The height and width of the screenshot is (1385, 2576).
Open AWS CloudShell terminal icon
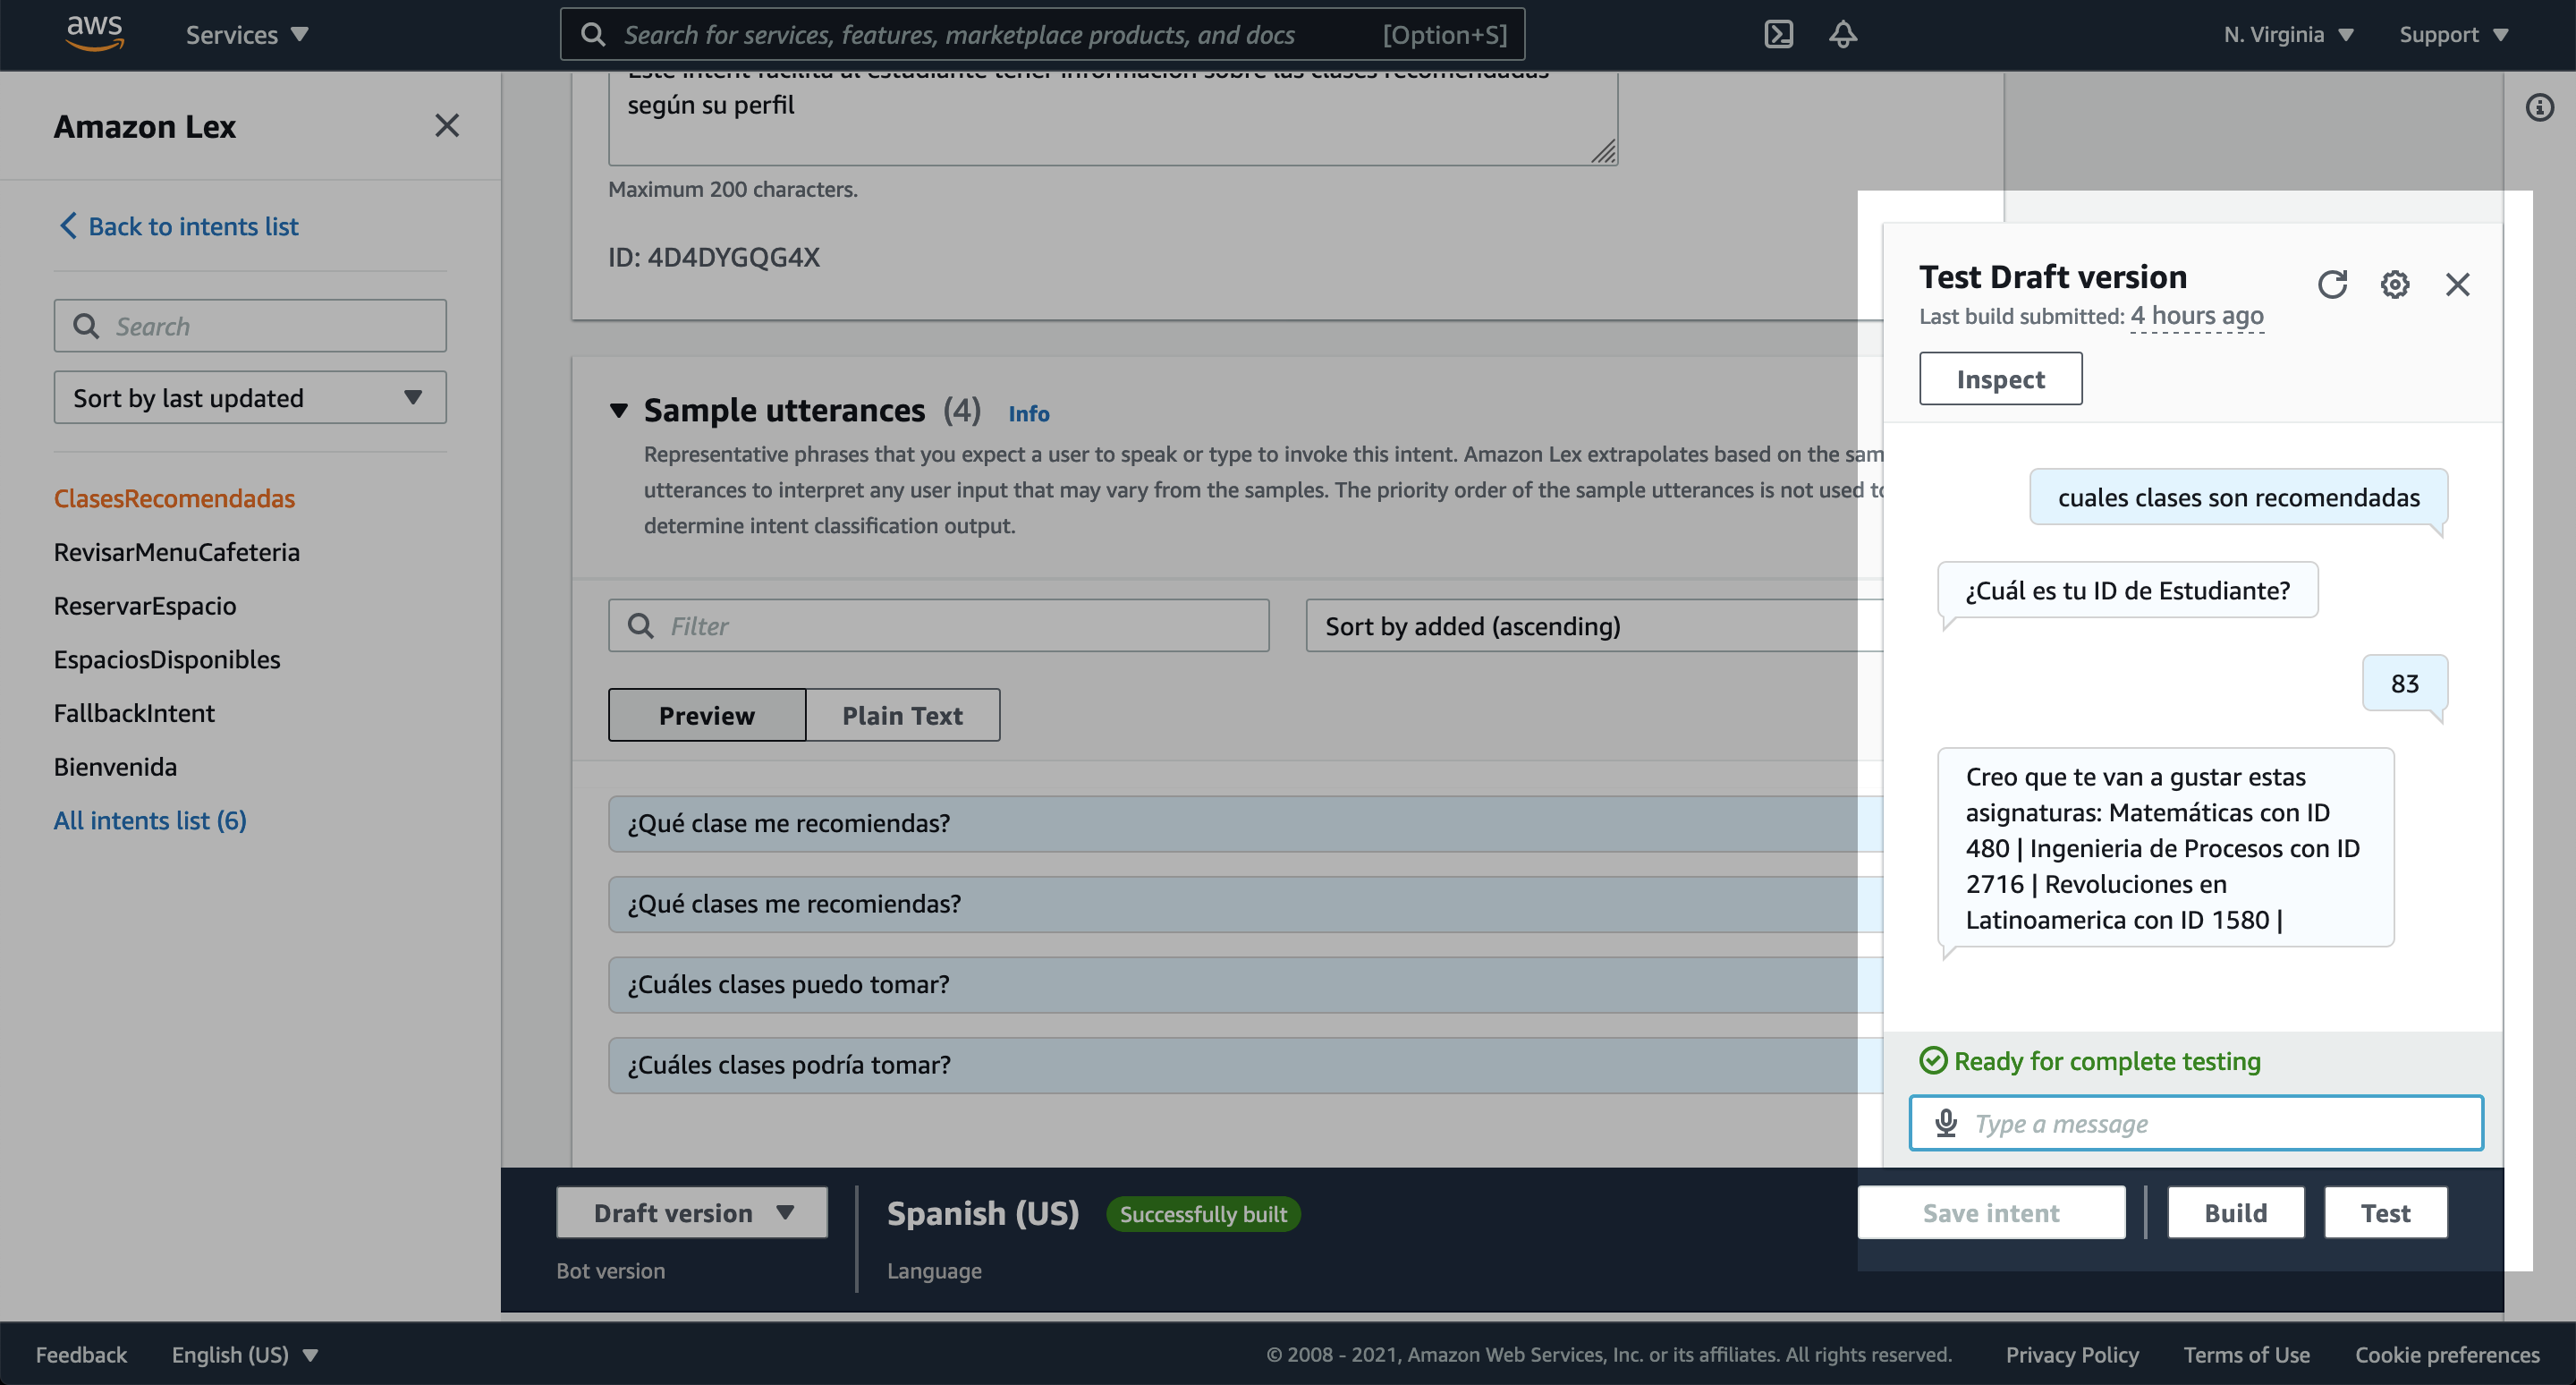pos(1778,34)
